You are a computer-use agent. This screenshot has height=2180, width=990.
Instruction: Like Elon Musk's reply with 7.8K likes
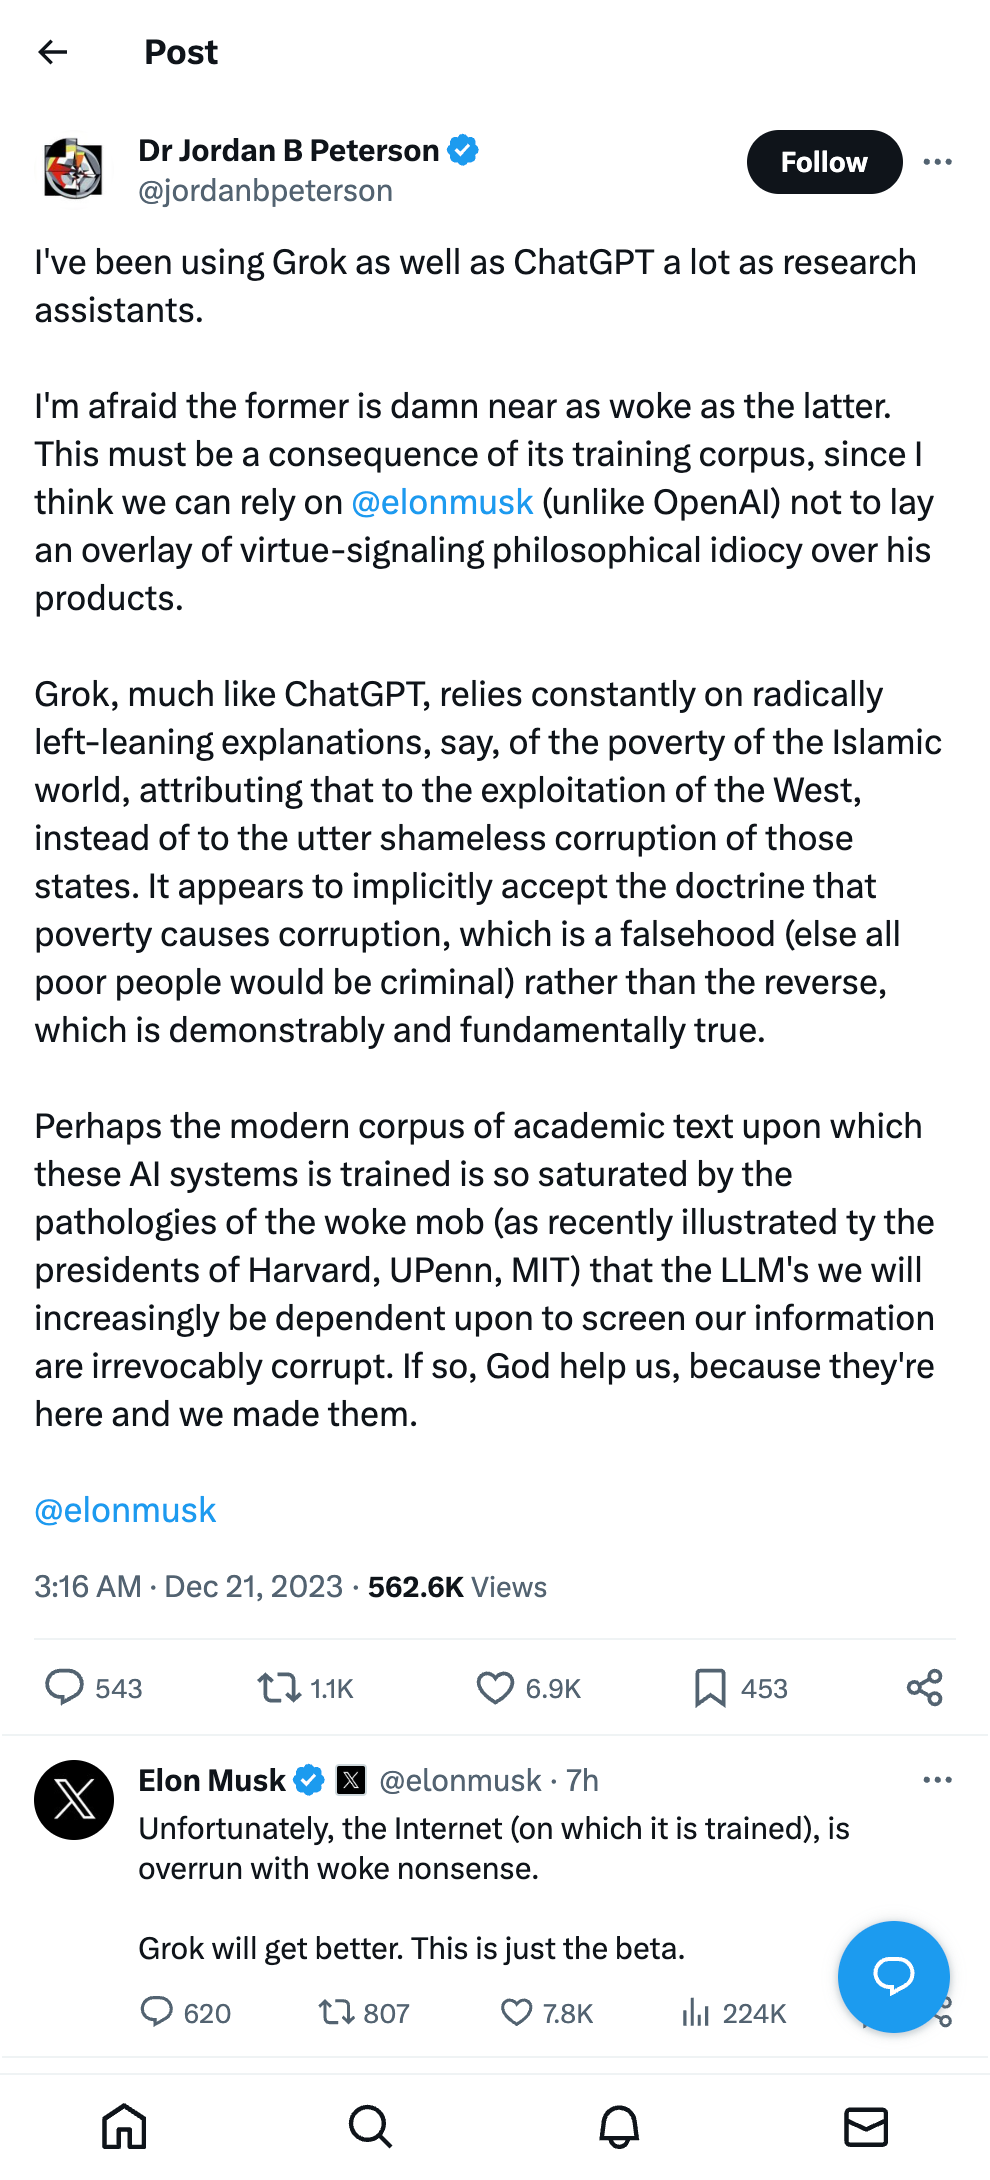(516, 2012)
